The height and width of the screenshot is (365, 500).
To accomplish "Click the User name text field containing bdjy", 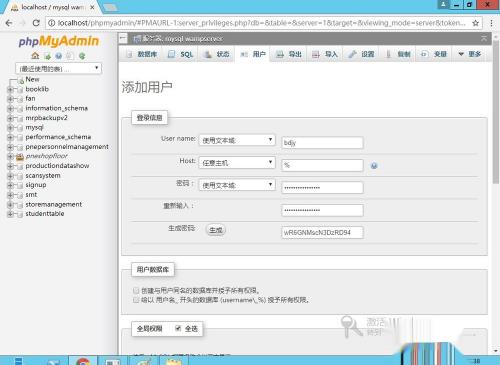I will pyautogui.click(x=322, y=143).
